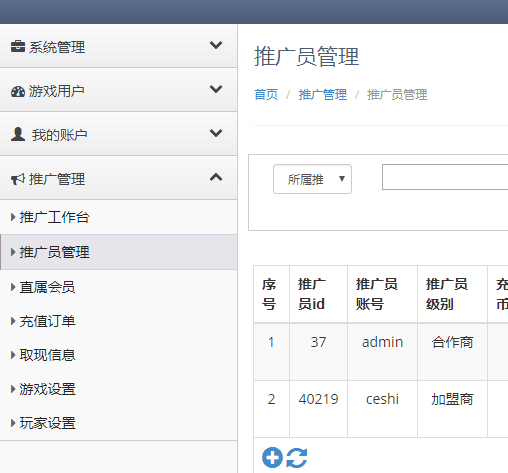
Task: Collapse the 推广管理 section chevron
Action: pyautogui.click(x=216, y=177)
